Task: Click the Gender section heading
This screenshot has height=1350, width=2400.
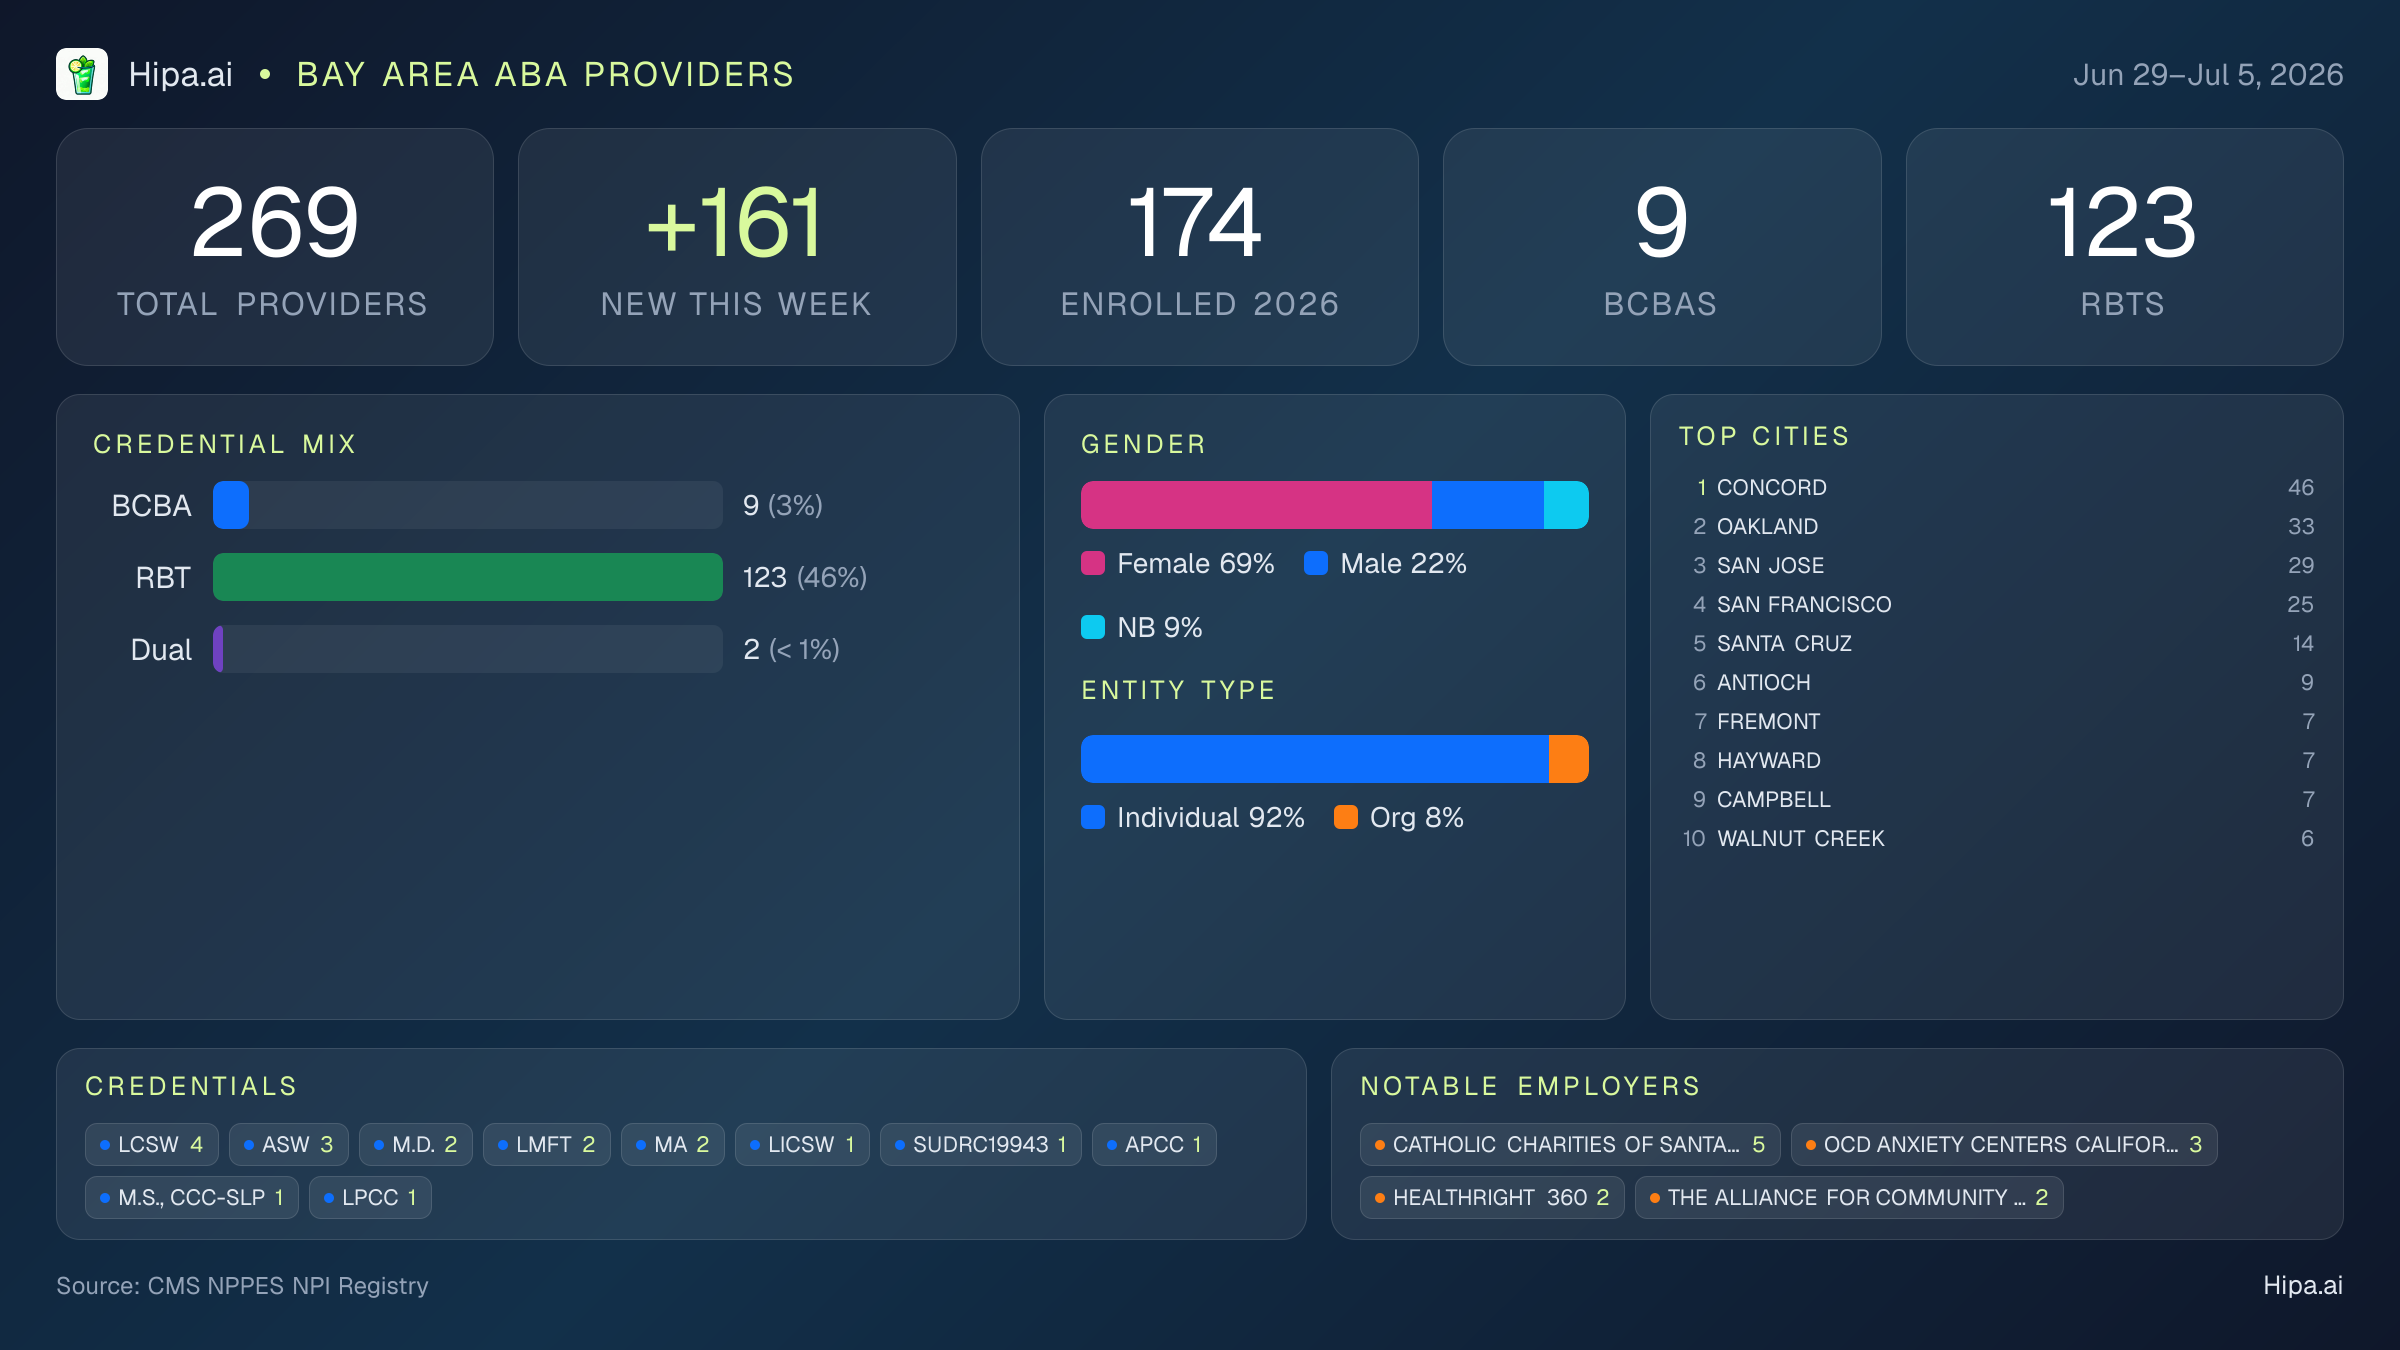Action: point(1144,444)
